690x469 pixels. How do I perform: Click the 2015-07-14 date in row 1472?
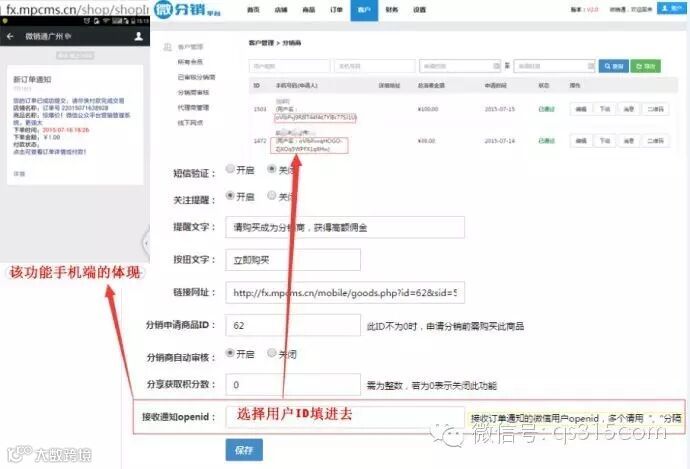coord(499,141)
